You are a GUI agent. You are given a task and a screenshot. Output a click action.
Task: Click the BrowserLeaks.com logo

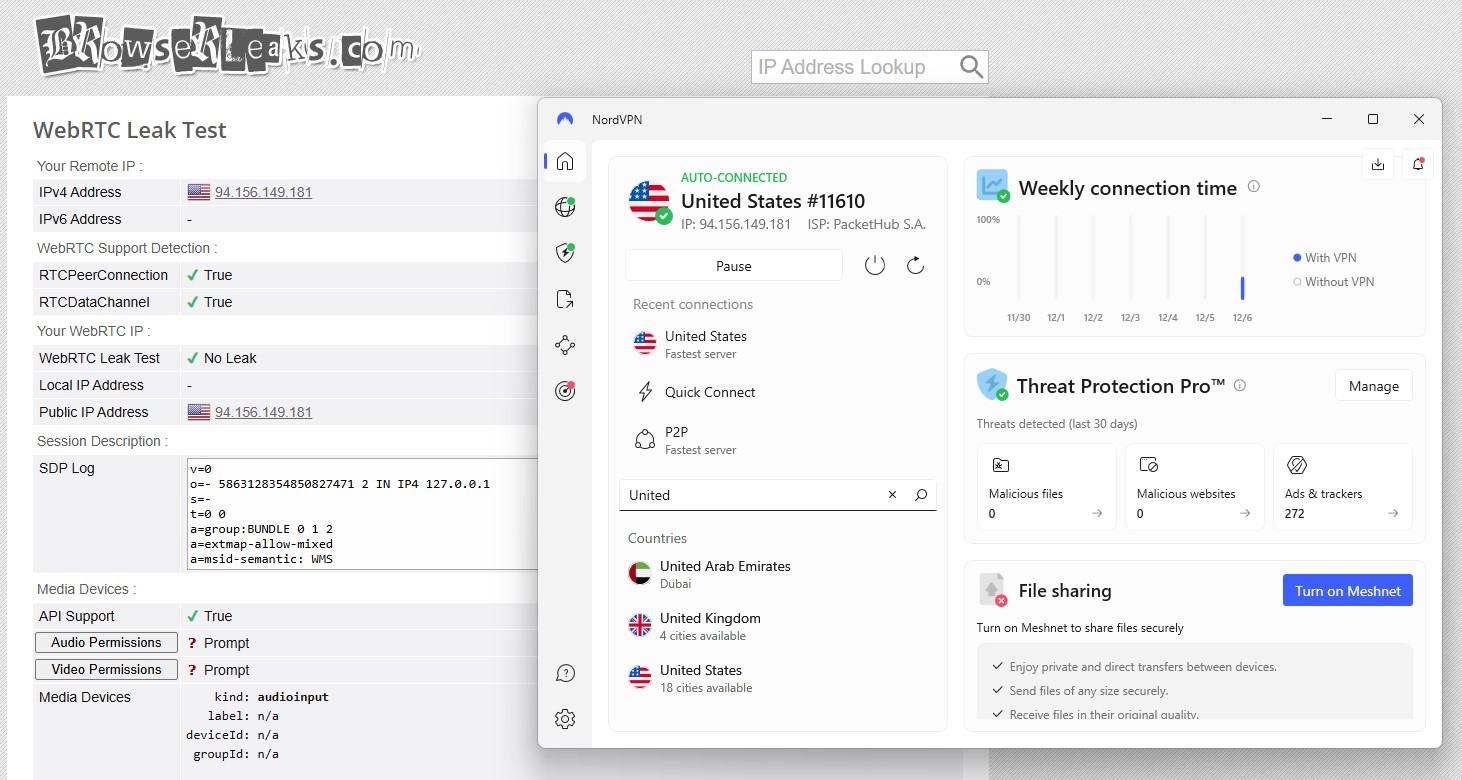228,44
